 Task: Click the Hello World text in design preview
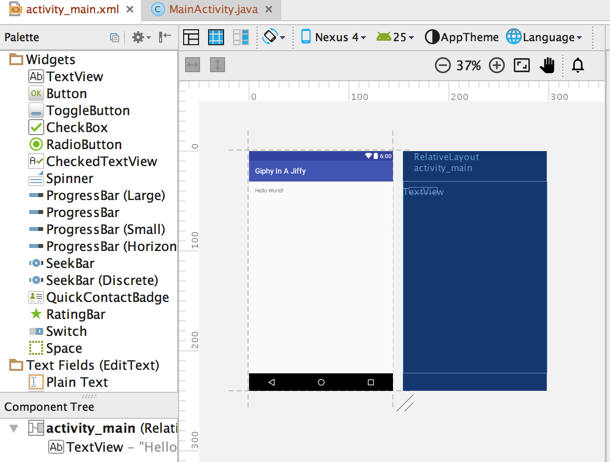click(269, 191)
